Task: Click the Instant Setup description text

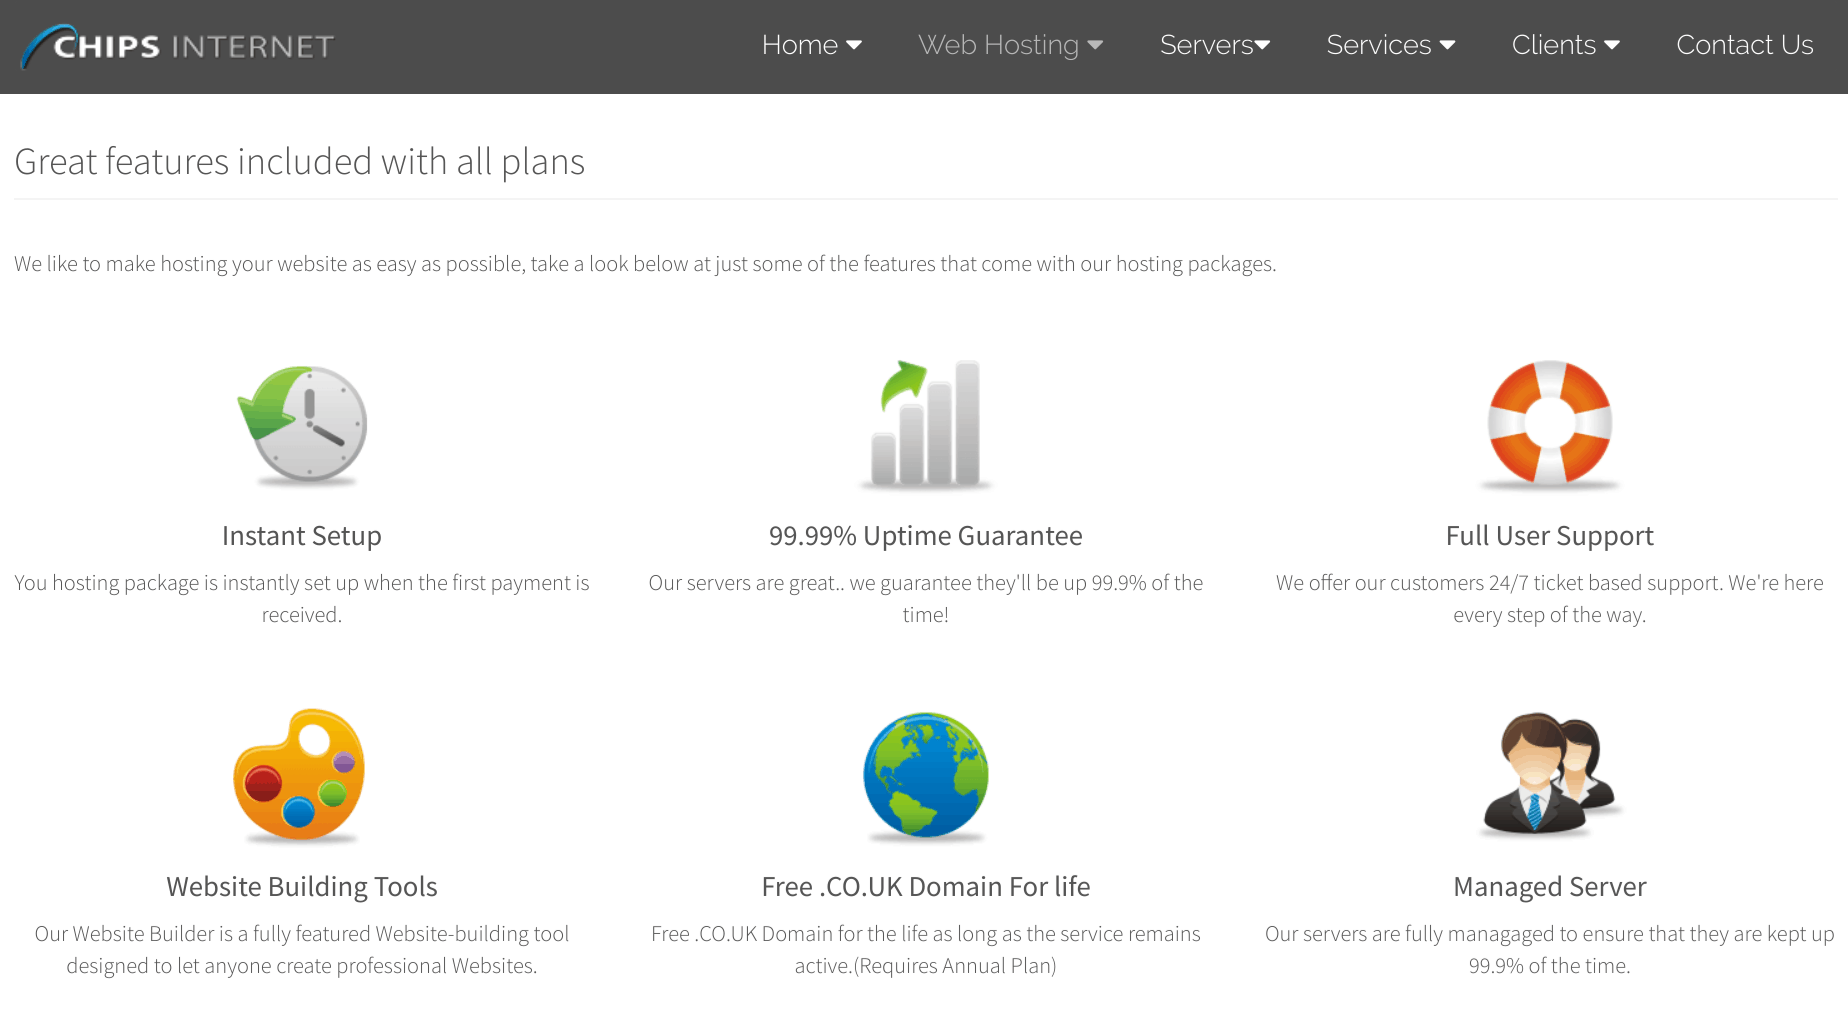Action: 302,599
